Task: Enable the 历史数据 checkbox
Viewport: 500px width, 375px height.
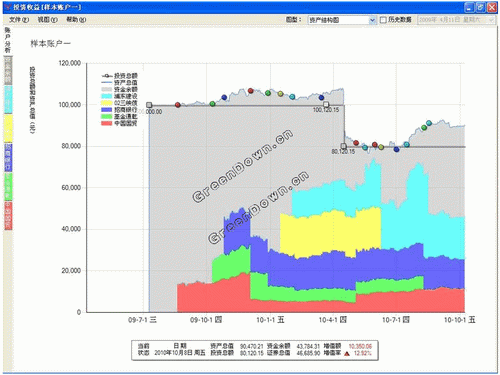Action: [383, 20]
